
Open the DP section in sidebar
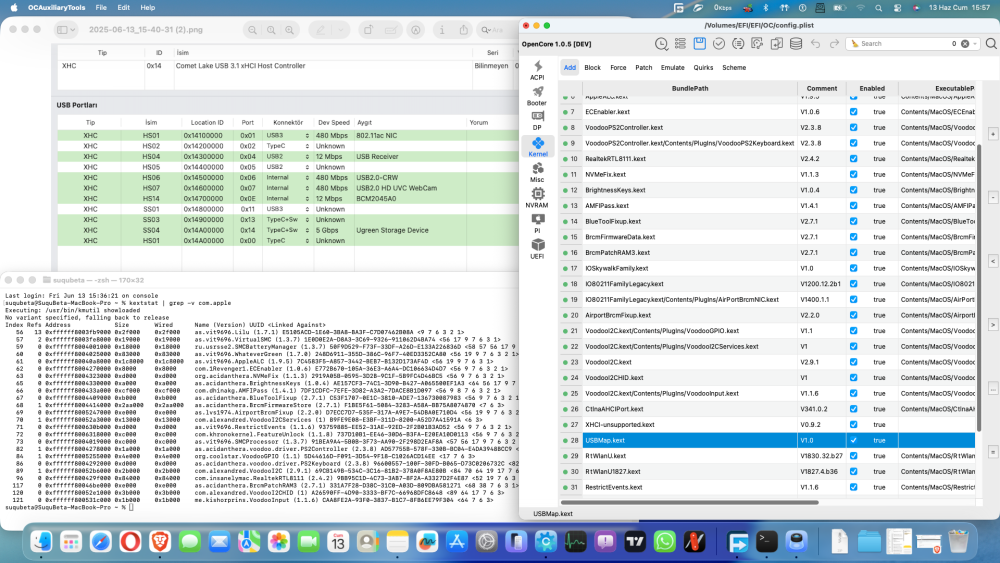[537, 121]
